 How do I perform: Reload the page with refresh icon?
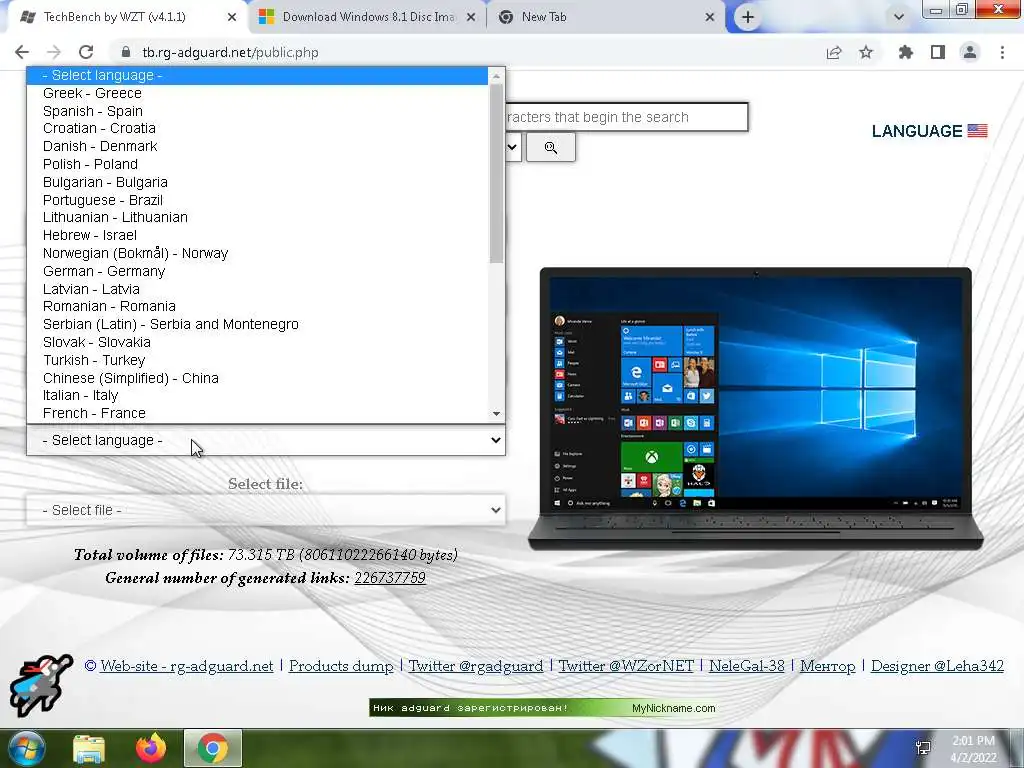click(86, 52)
